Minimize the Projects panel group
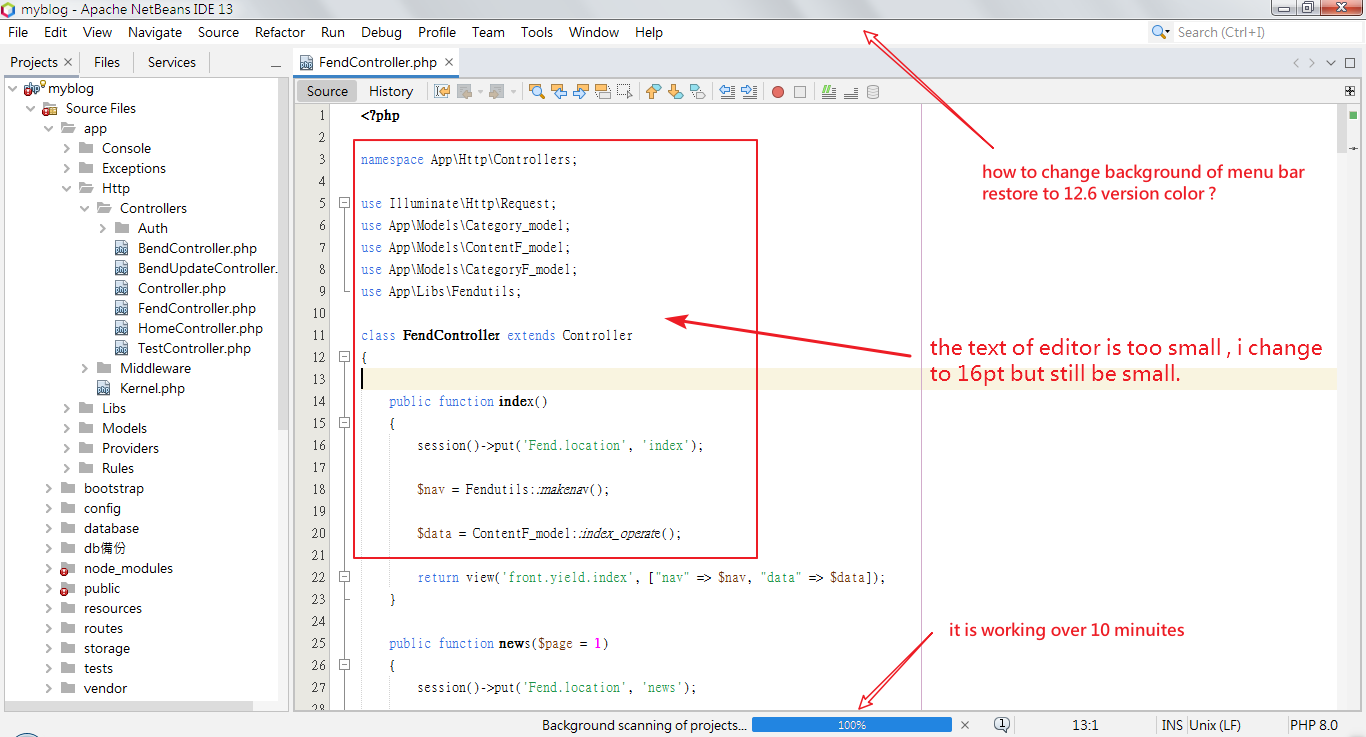1366x737 pixels. [276, 64]
